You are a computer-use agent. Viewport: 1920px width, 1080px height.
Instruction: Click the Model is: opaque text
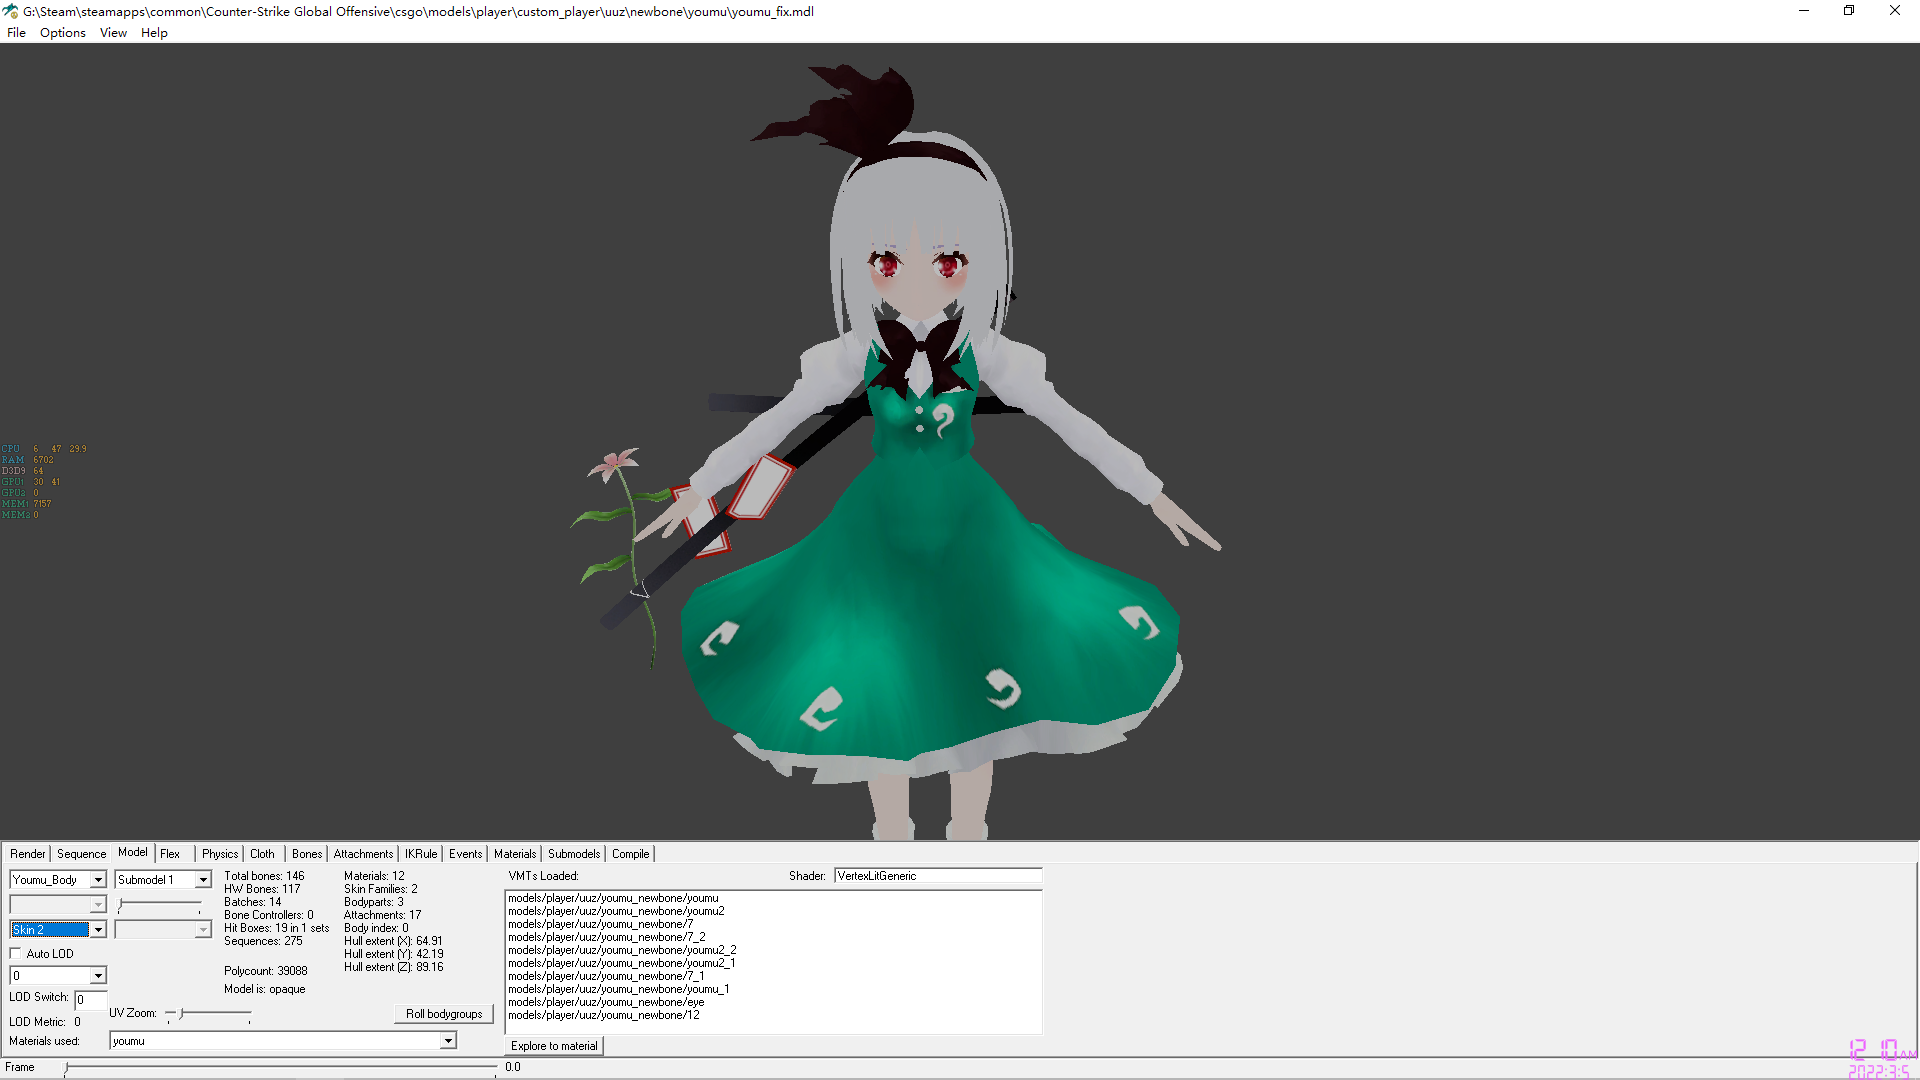coord(265,989)
